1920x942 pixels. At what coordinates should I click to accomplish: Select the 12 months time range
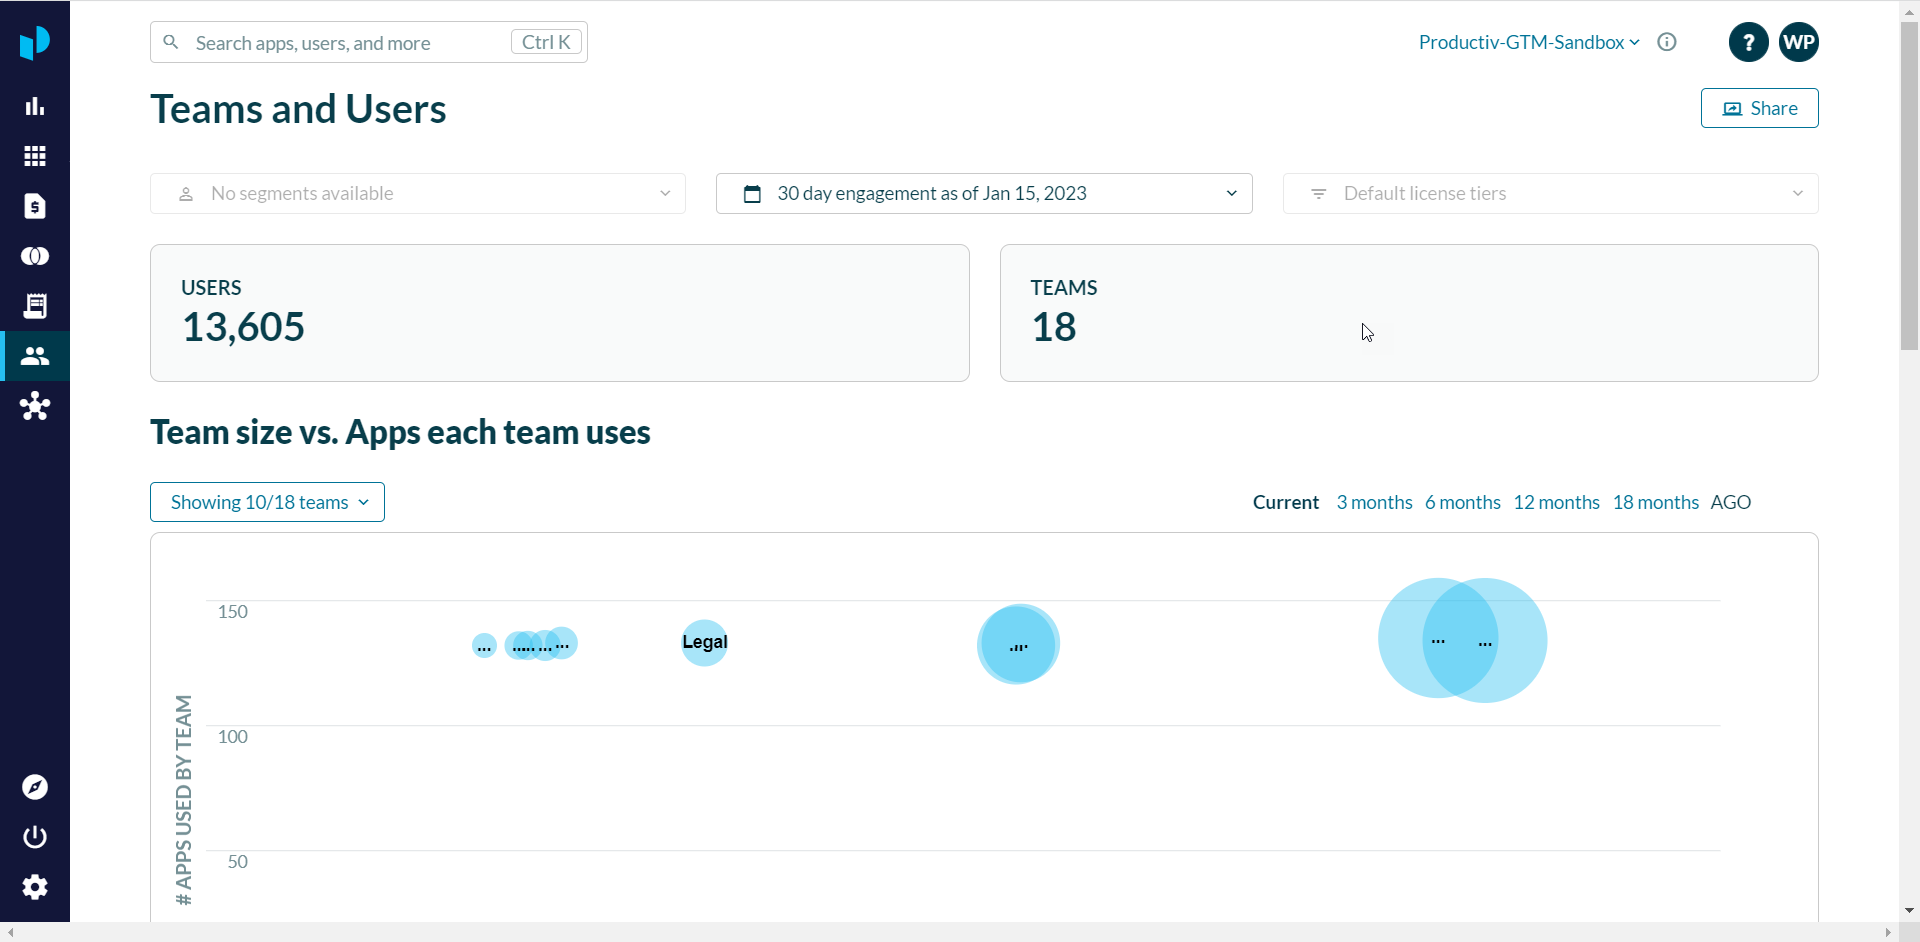point(1556,502)
